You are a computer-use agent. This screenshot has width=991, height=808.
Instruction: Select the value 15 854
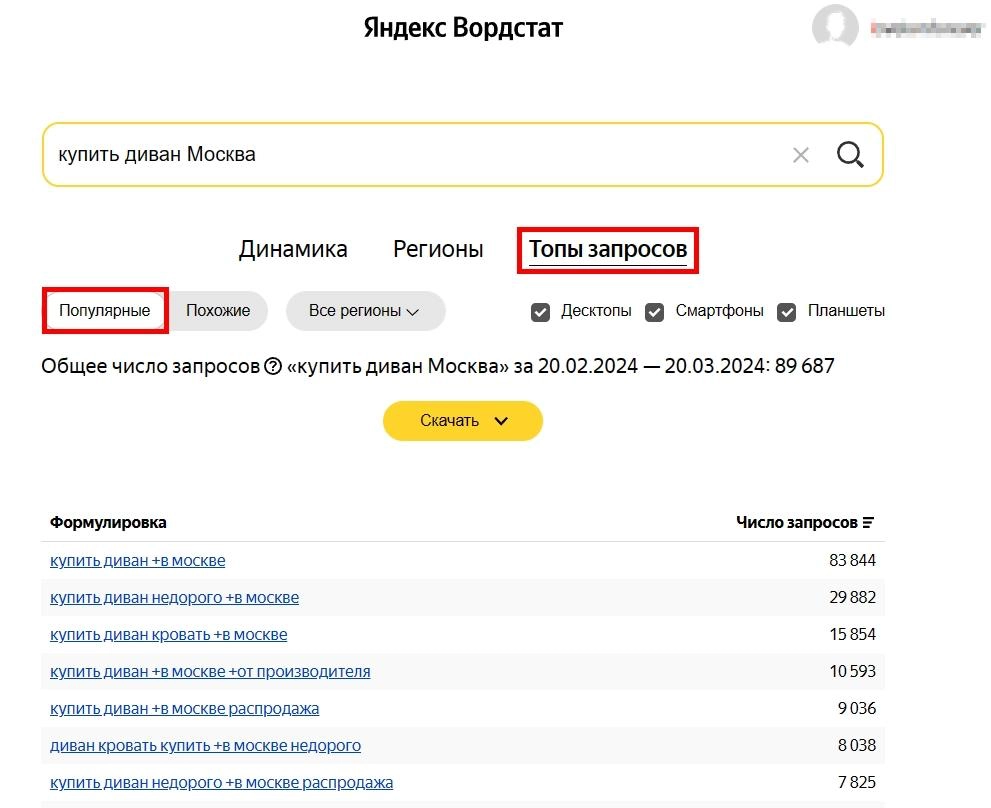[852, 635]
